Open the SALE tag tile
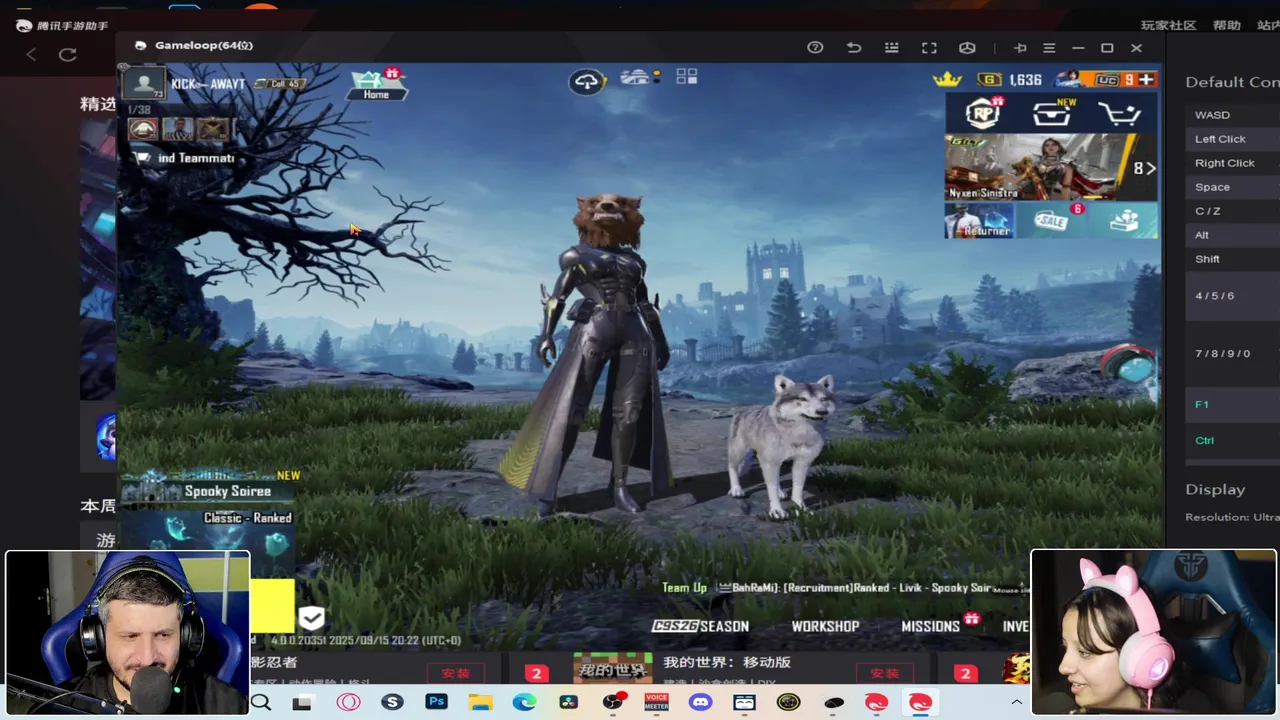The image size is (1280, 720). point(1052,220)
